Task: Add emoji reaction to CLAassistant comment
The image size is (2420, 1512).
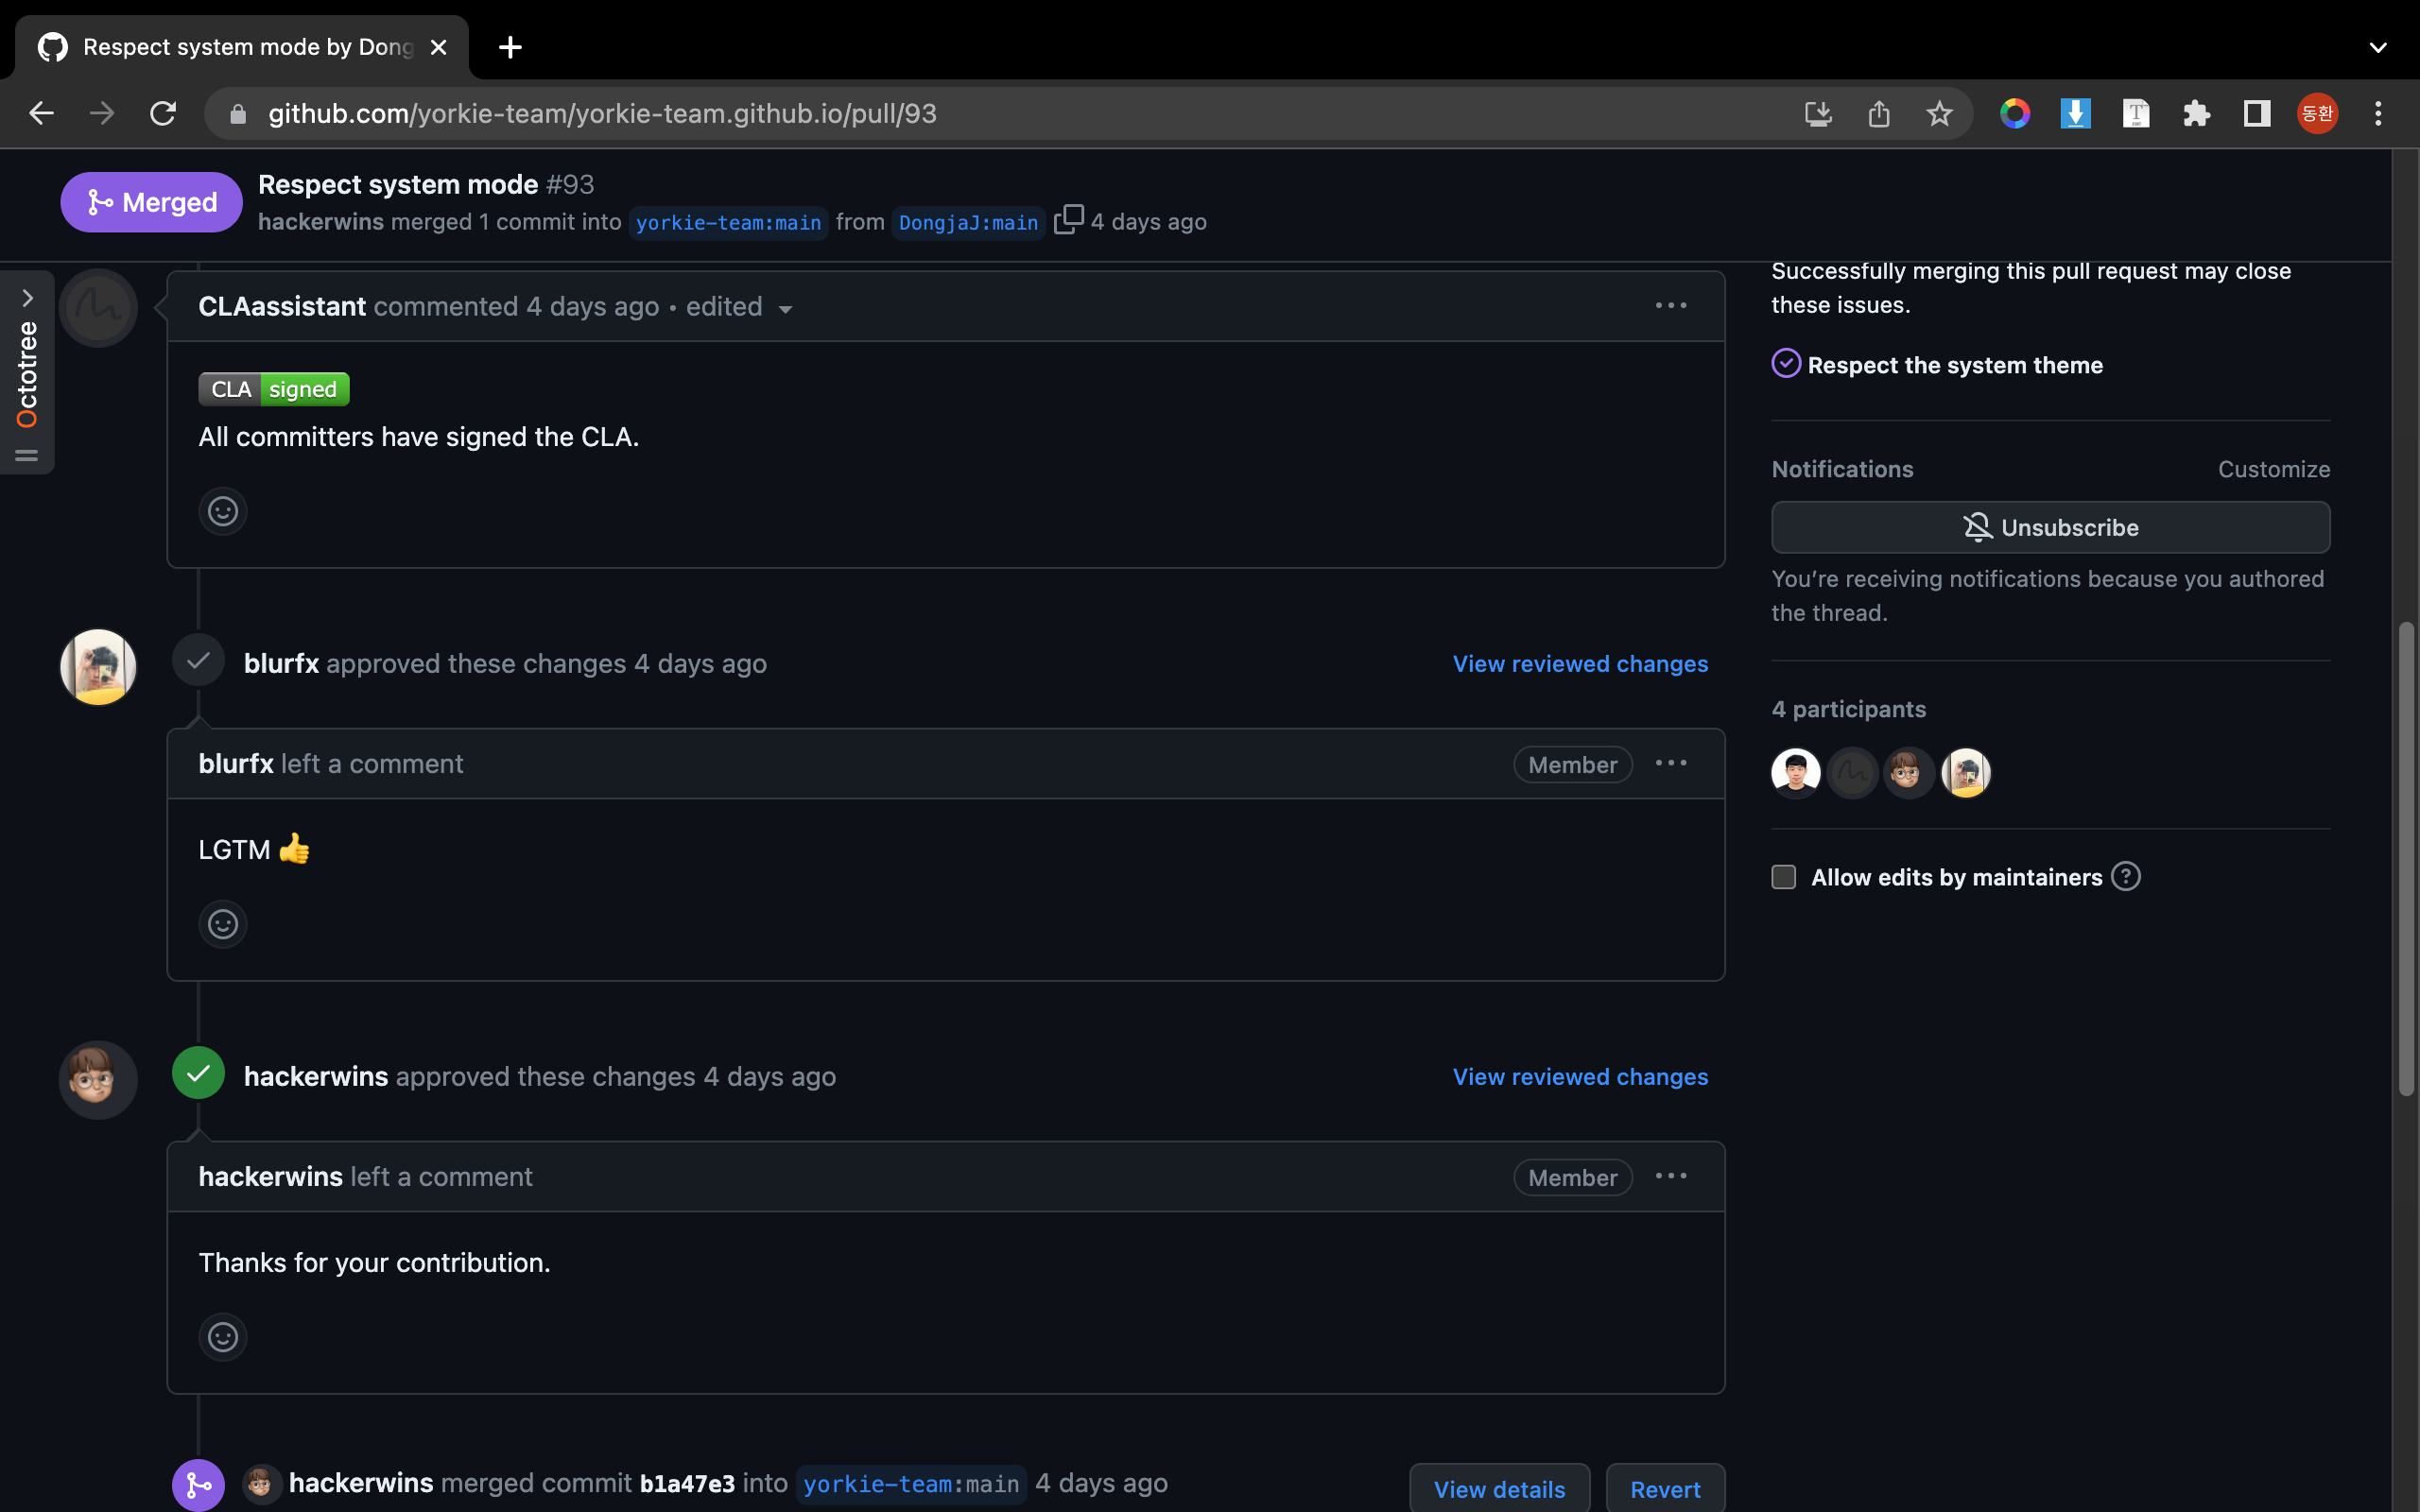Action: 222,512
